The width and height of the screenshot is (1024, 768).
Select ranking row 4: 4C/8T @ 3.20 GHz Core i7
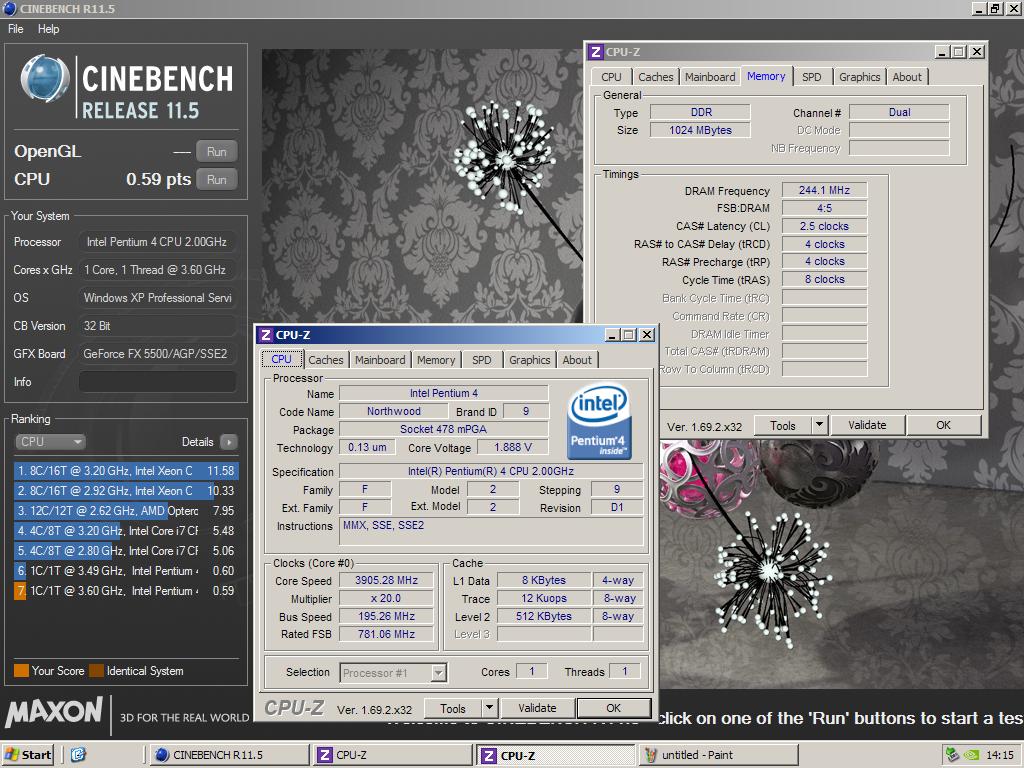126,531
